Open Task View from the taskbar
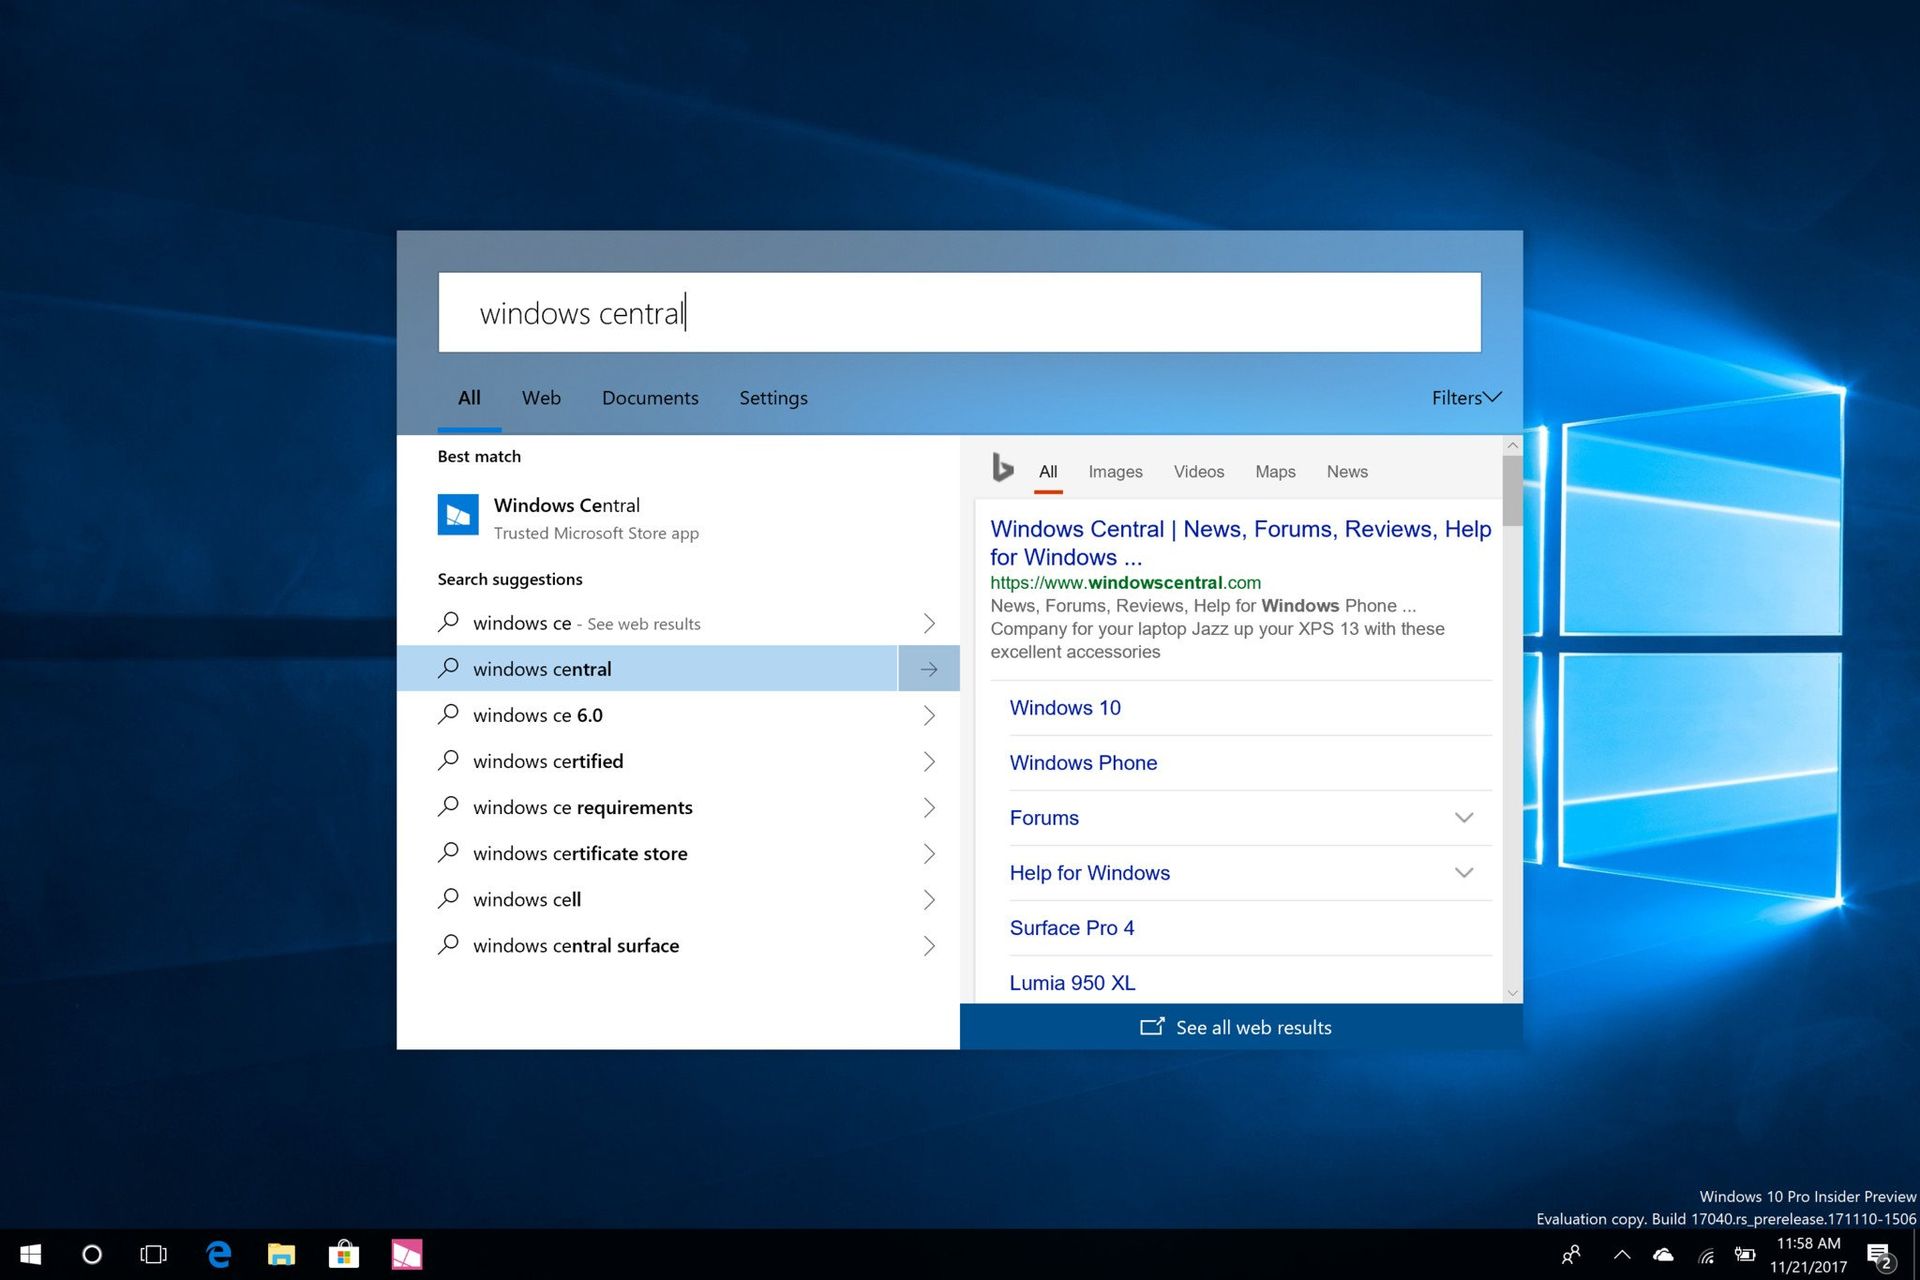1920x1280 pixels. (x=152, y=1254)
